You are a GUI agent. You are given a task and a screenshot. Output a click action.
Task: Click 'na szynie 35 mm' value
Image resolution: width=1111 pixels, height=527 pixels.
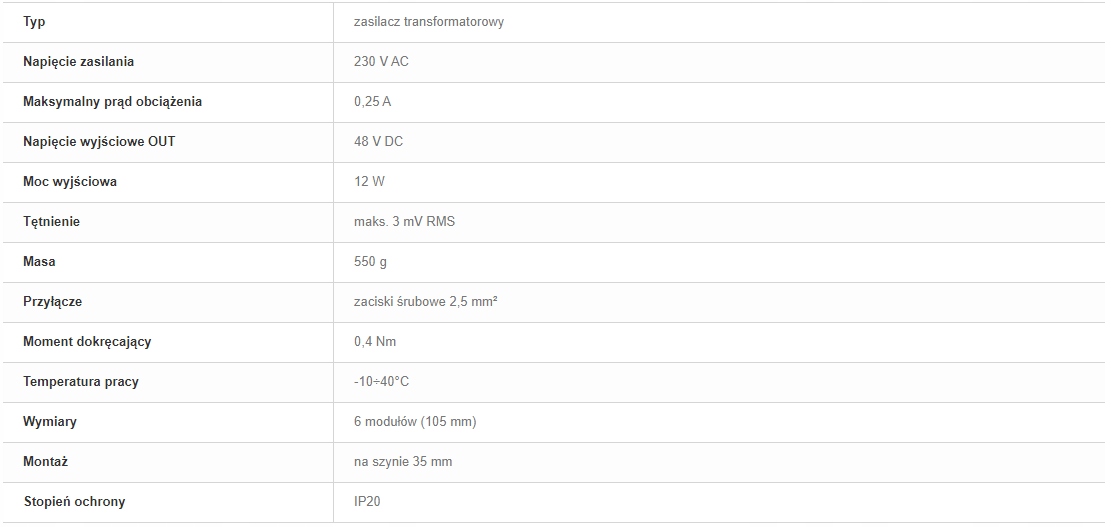click(402, 462)
